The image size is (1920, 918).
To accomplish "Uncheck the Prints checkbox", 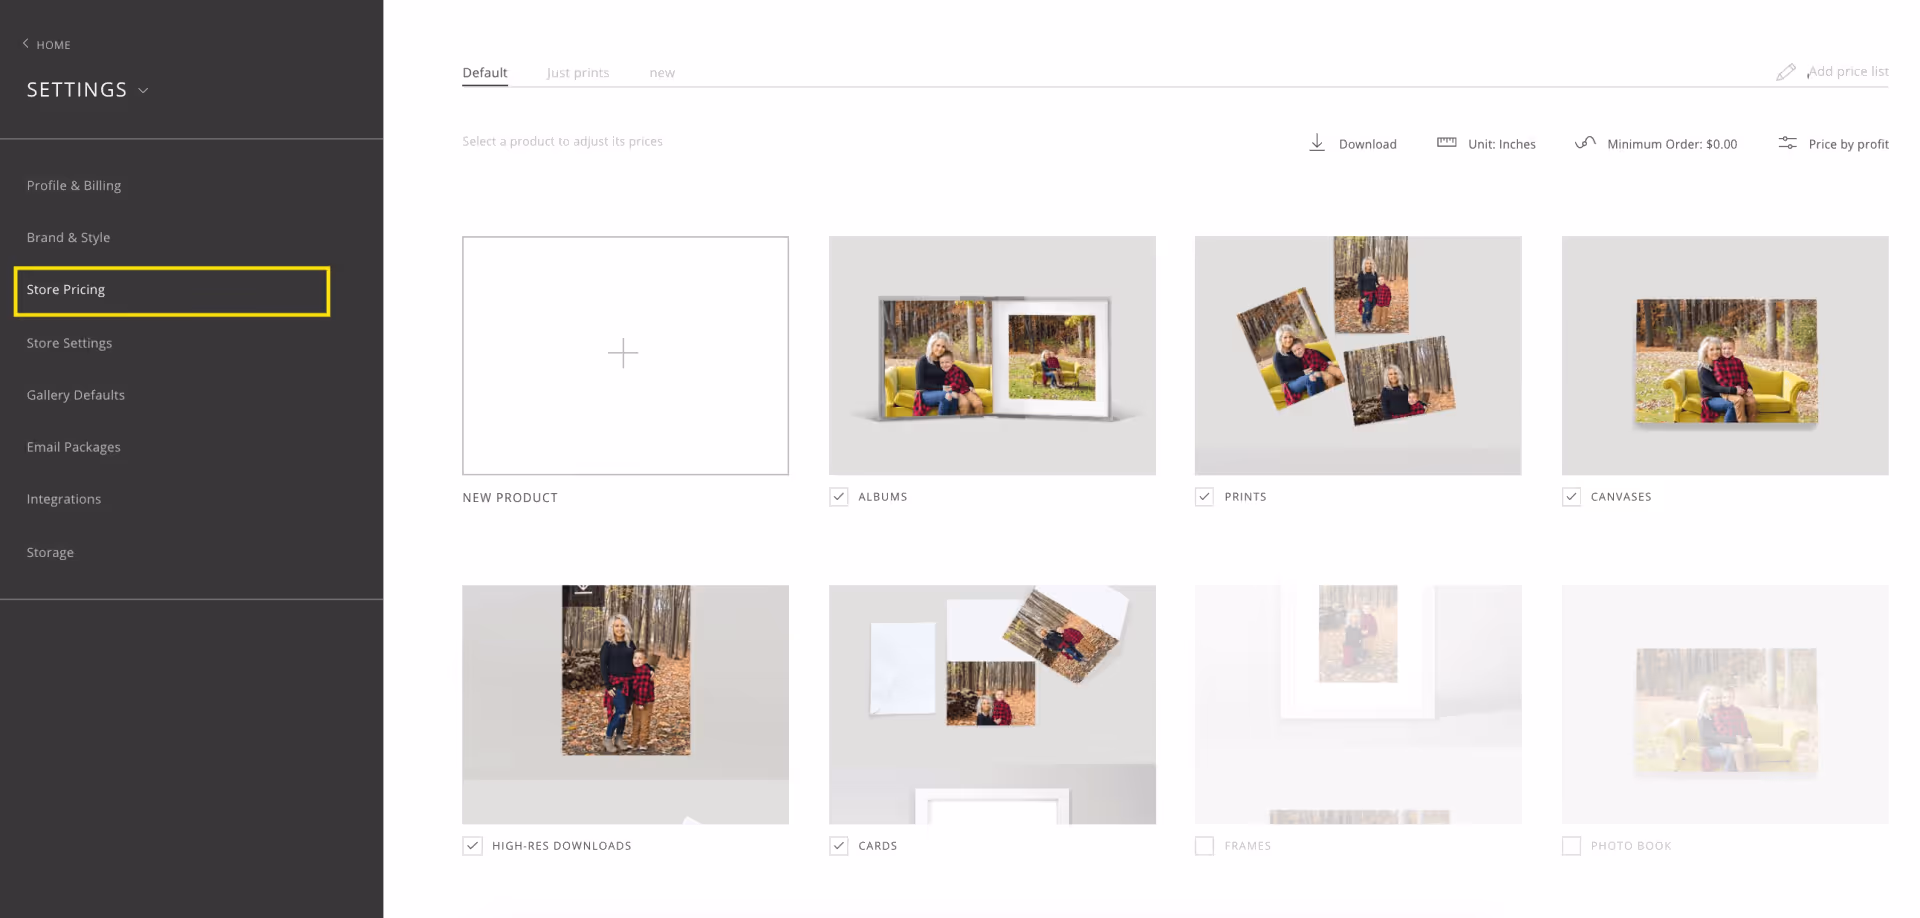I will [x=1205, y=497].
